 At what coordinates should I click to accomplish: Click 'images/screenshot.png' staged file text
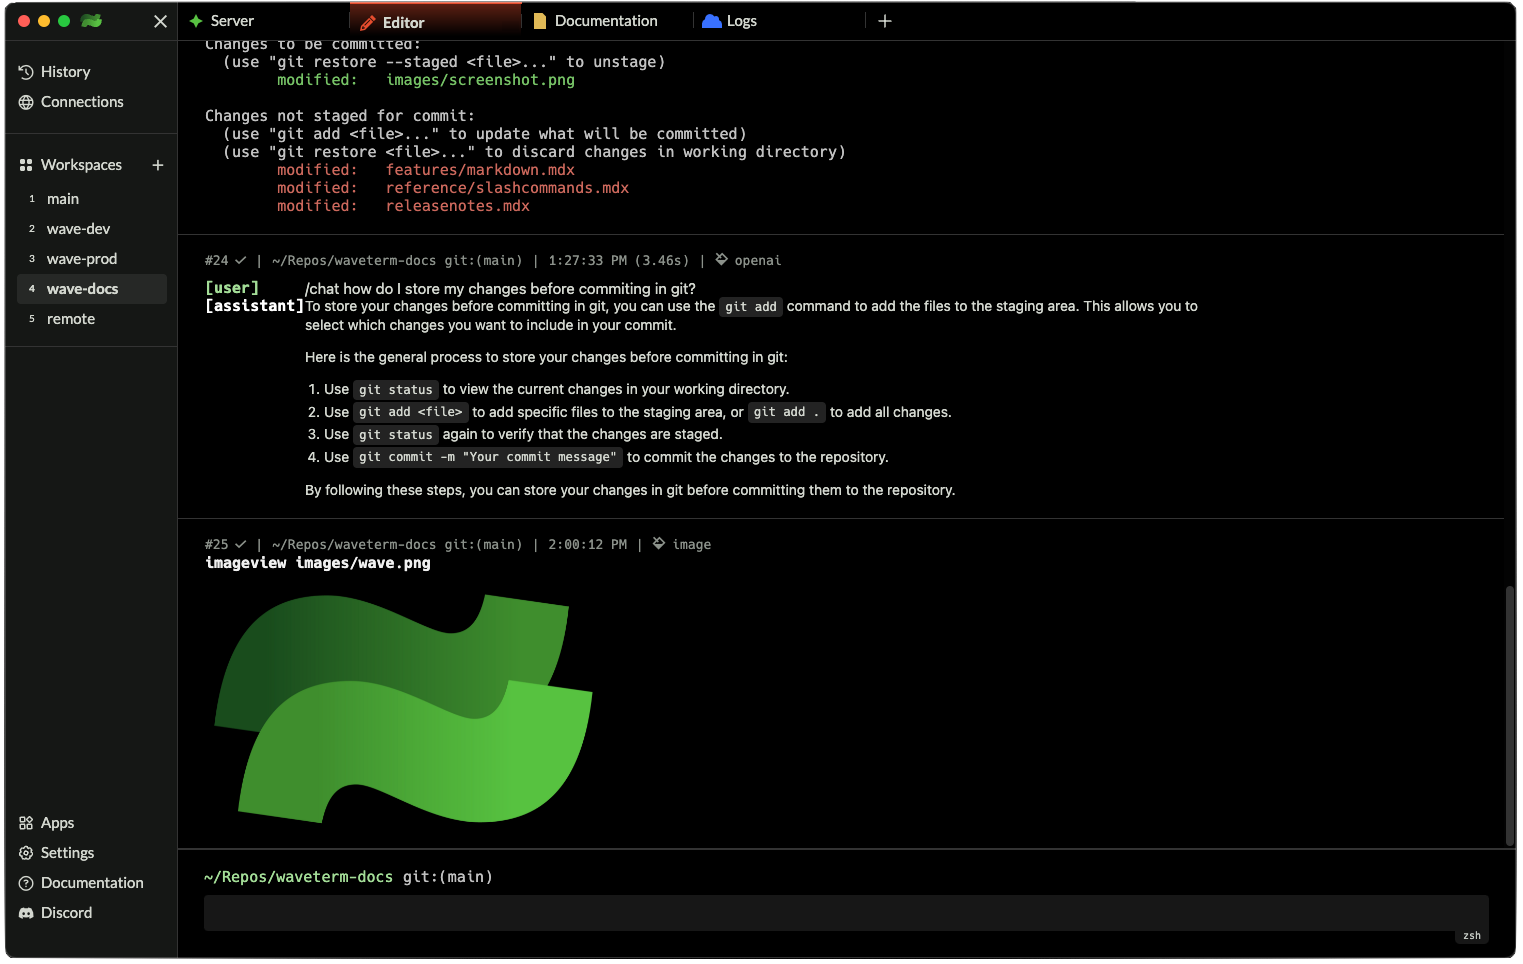[x=480, y=80]
